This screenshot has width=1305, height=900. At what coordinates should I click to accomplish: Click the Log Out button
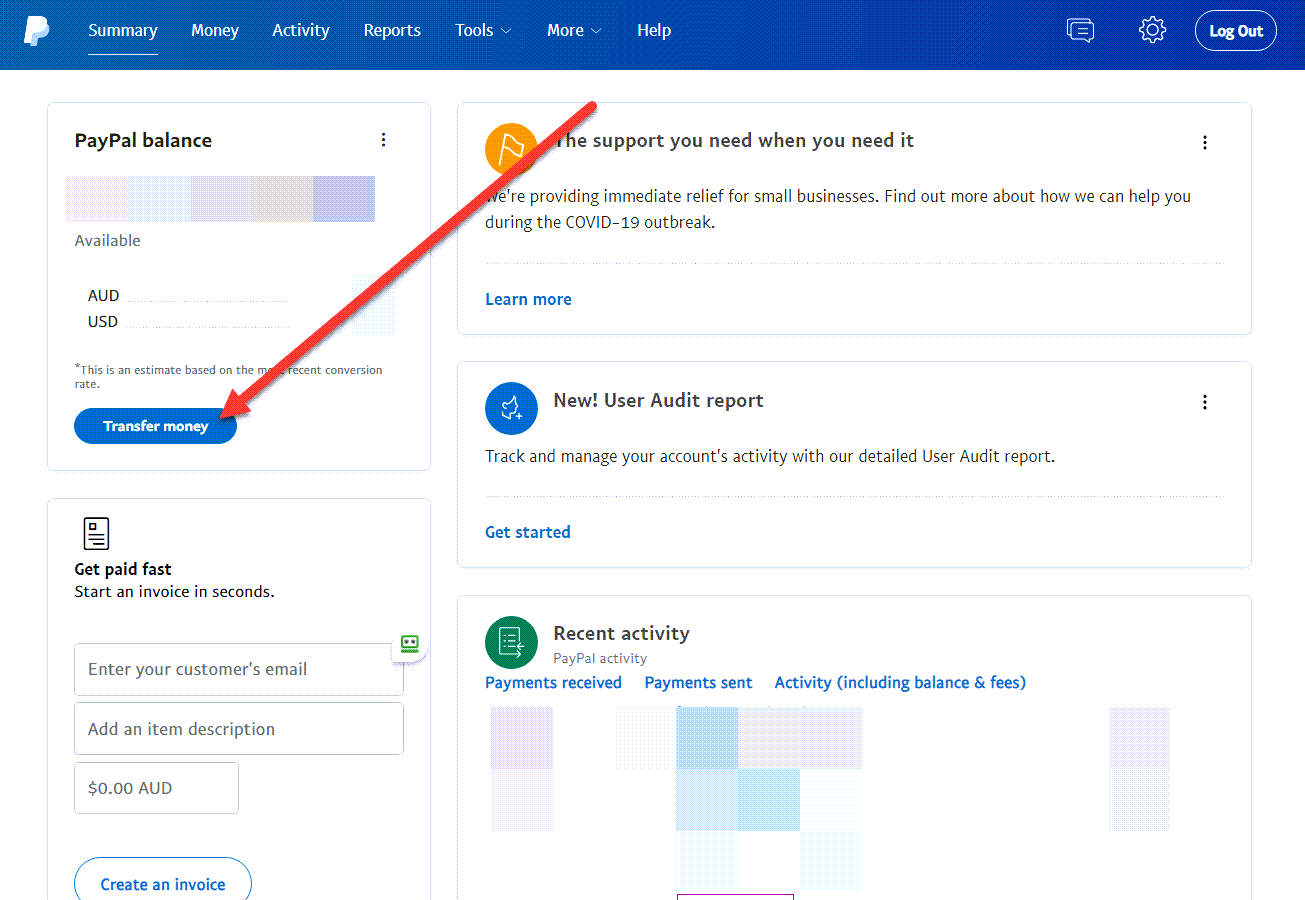tap(1236, 31)
